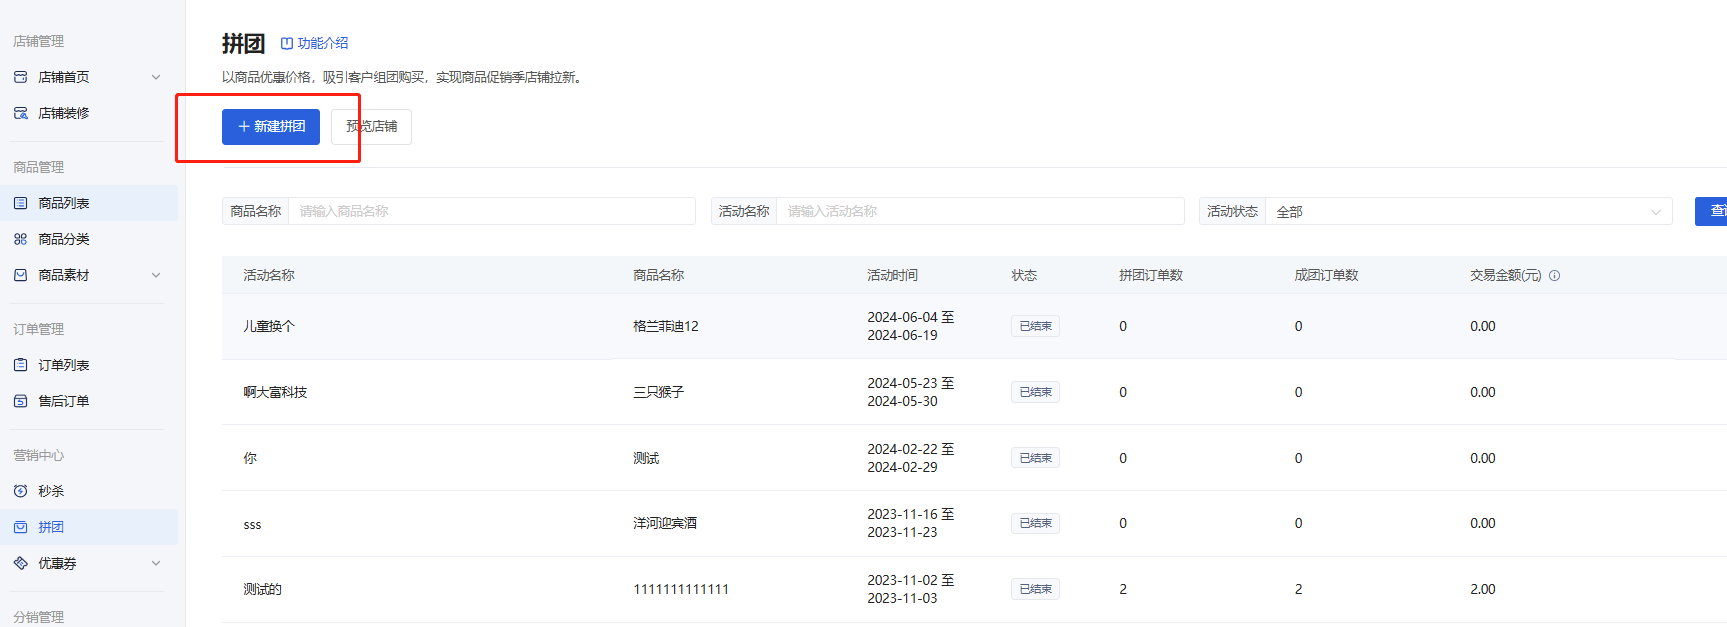Click activity name 你
Image resolution: width=1727 pixels, height=627 pixels.
[x=250, y=458]
